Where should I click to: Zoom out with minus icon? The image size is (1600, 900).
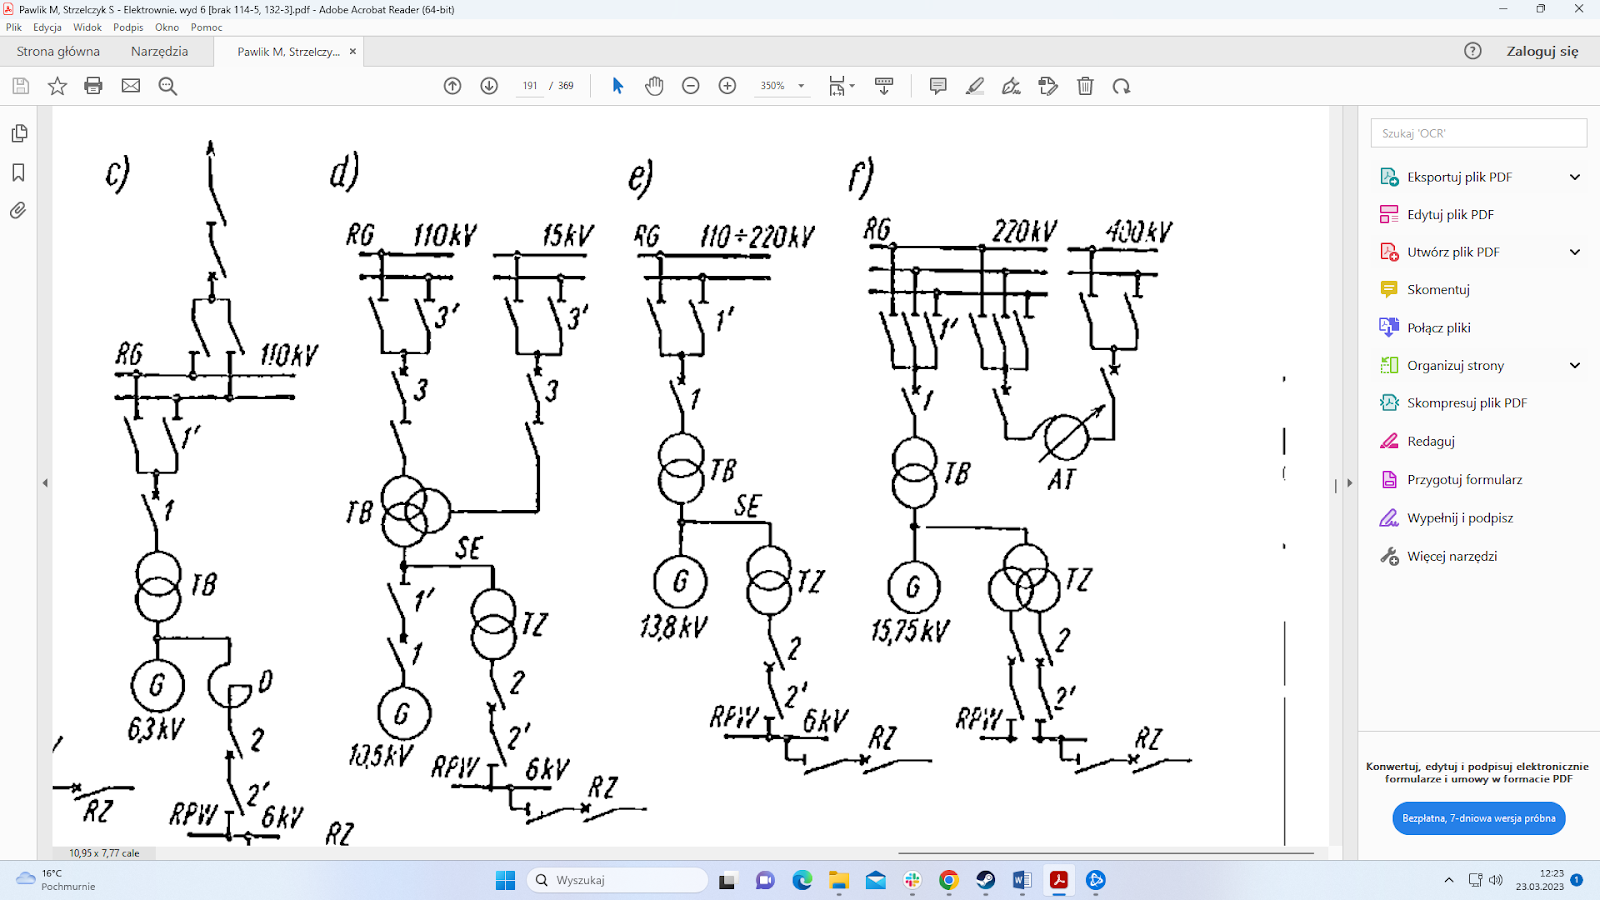(x=690, y=86)
